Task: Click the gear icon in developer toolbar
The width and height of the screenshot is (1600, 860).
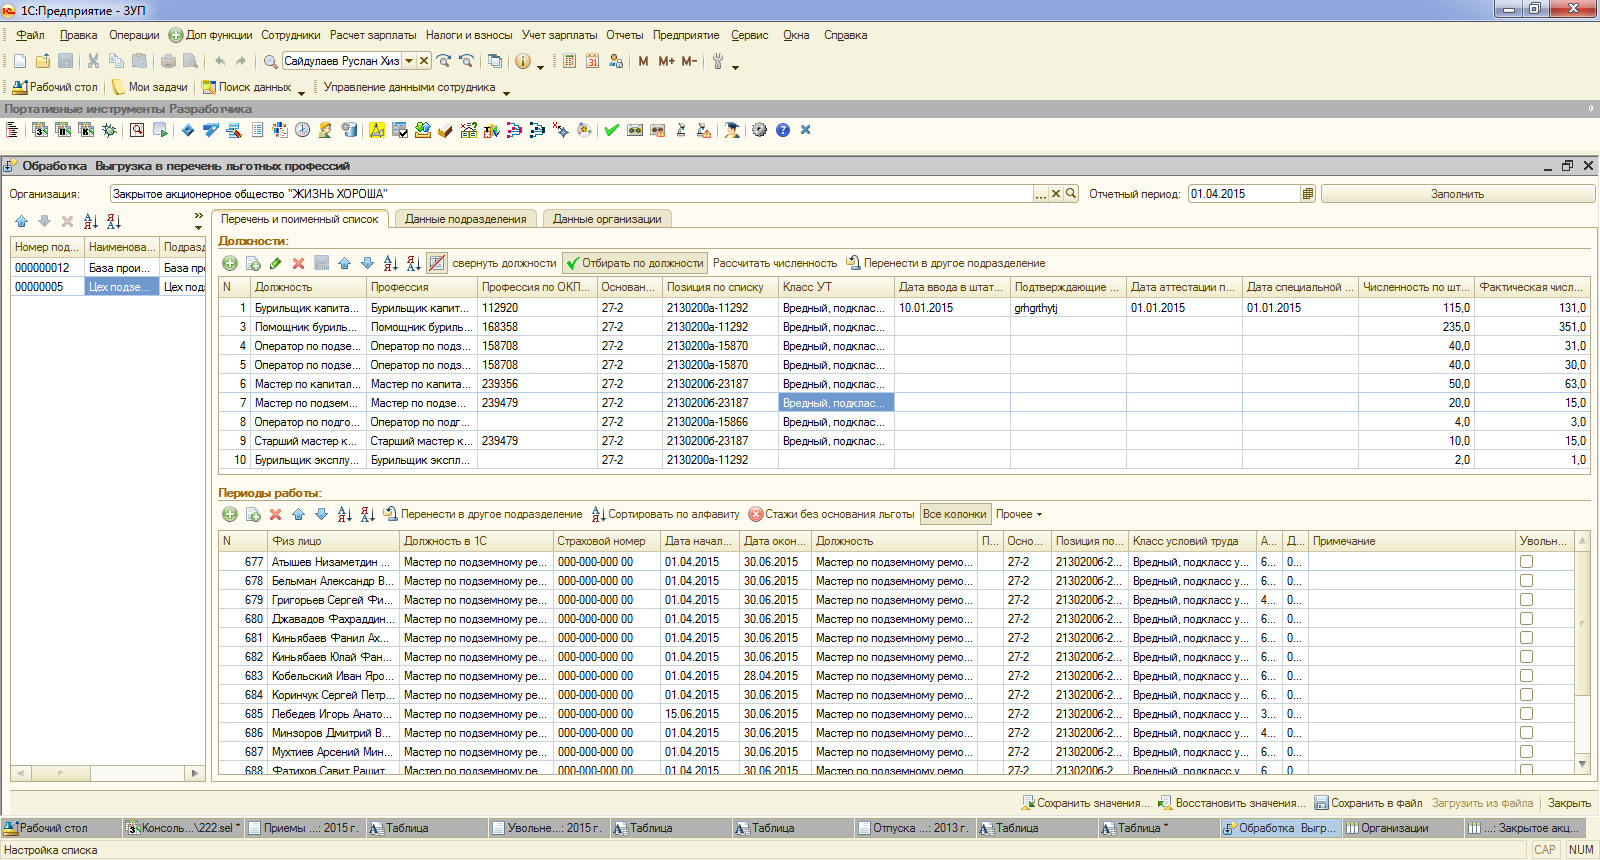Action: [759, 130]
